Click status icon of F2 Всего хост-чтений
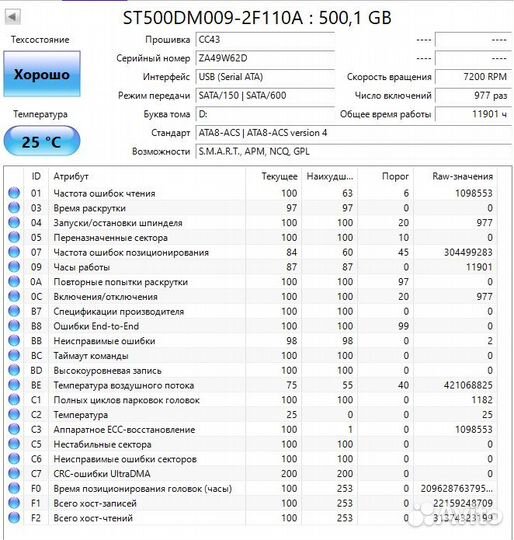 pos(14,518)
